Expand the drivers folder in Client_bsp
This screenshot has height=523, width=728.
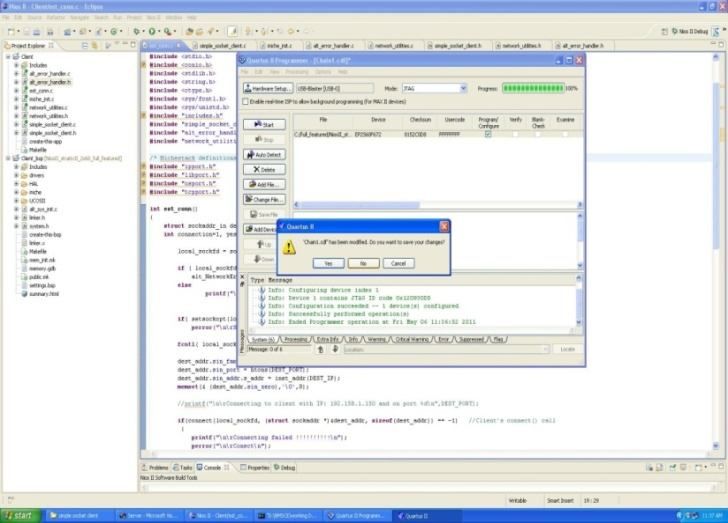pyautogui.click(x=16, y=175)
